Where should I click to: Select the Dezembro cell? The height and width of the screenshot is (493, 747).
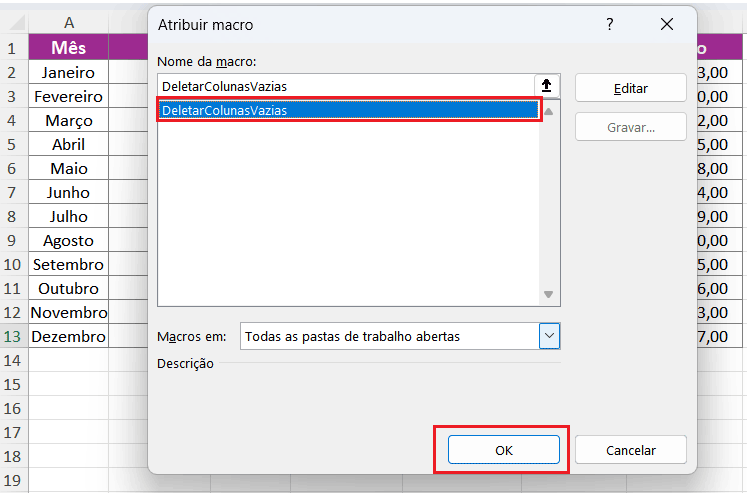68,337
